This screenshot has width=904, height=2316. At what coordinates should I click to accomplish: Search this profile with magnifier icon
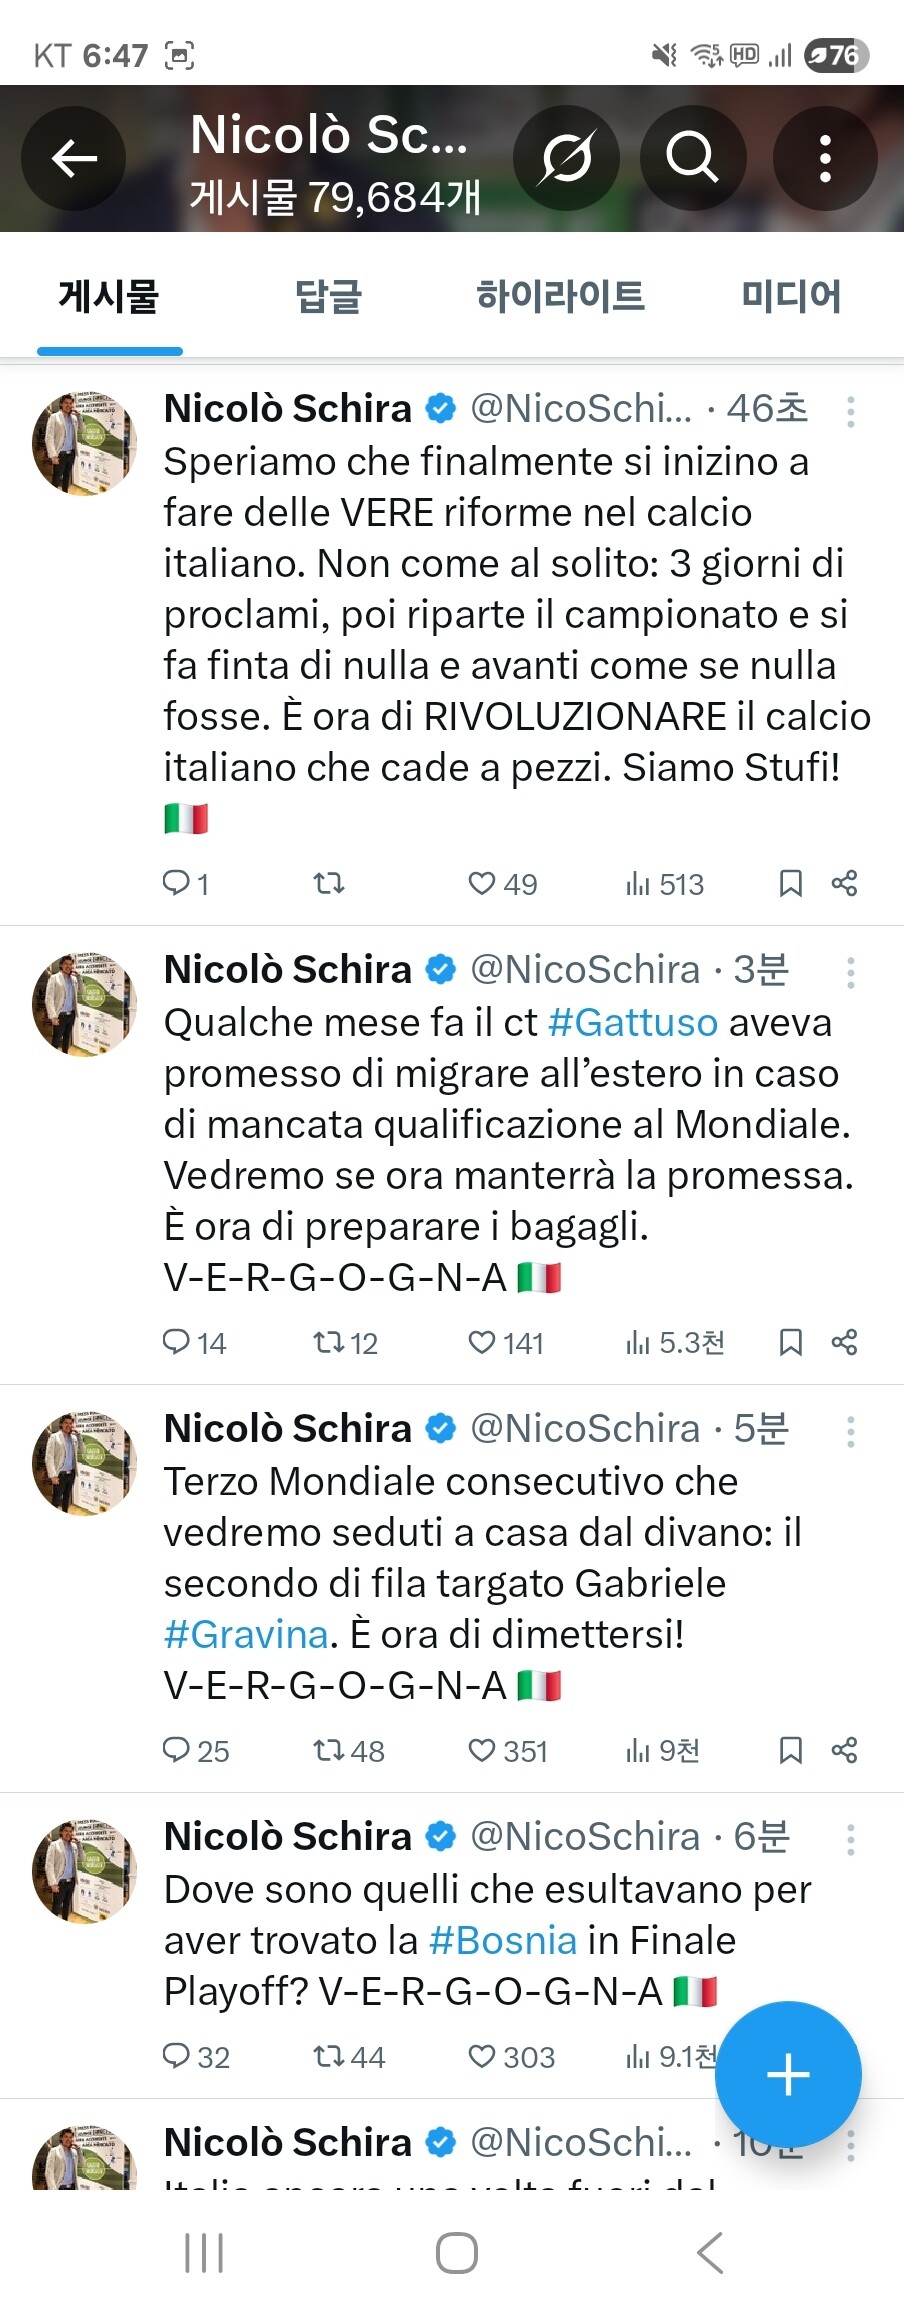pyautogui.click(x=692, y=158)
